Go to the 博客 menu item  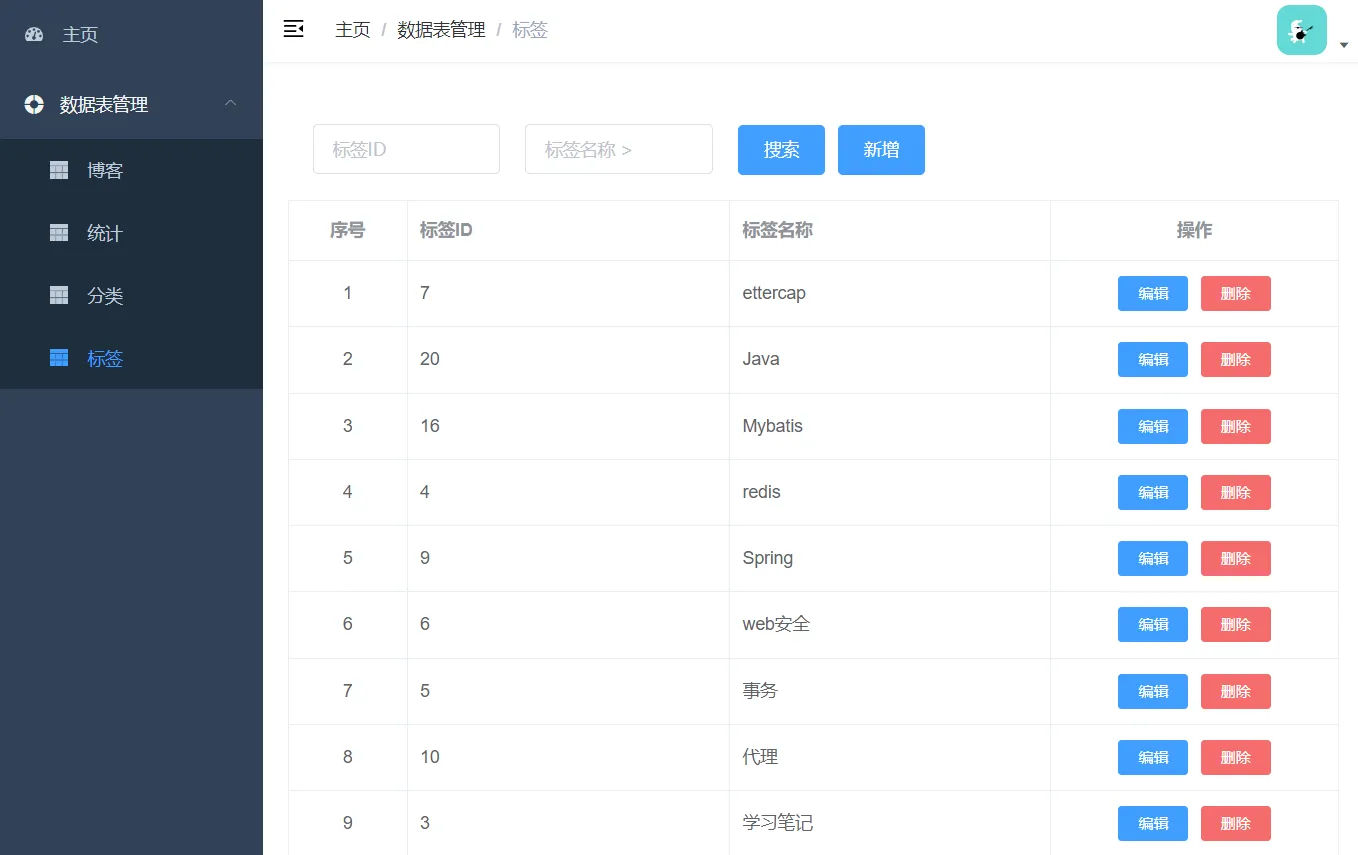131,170
